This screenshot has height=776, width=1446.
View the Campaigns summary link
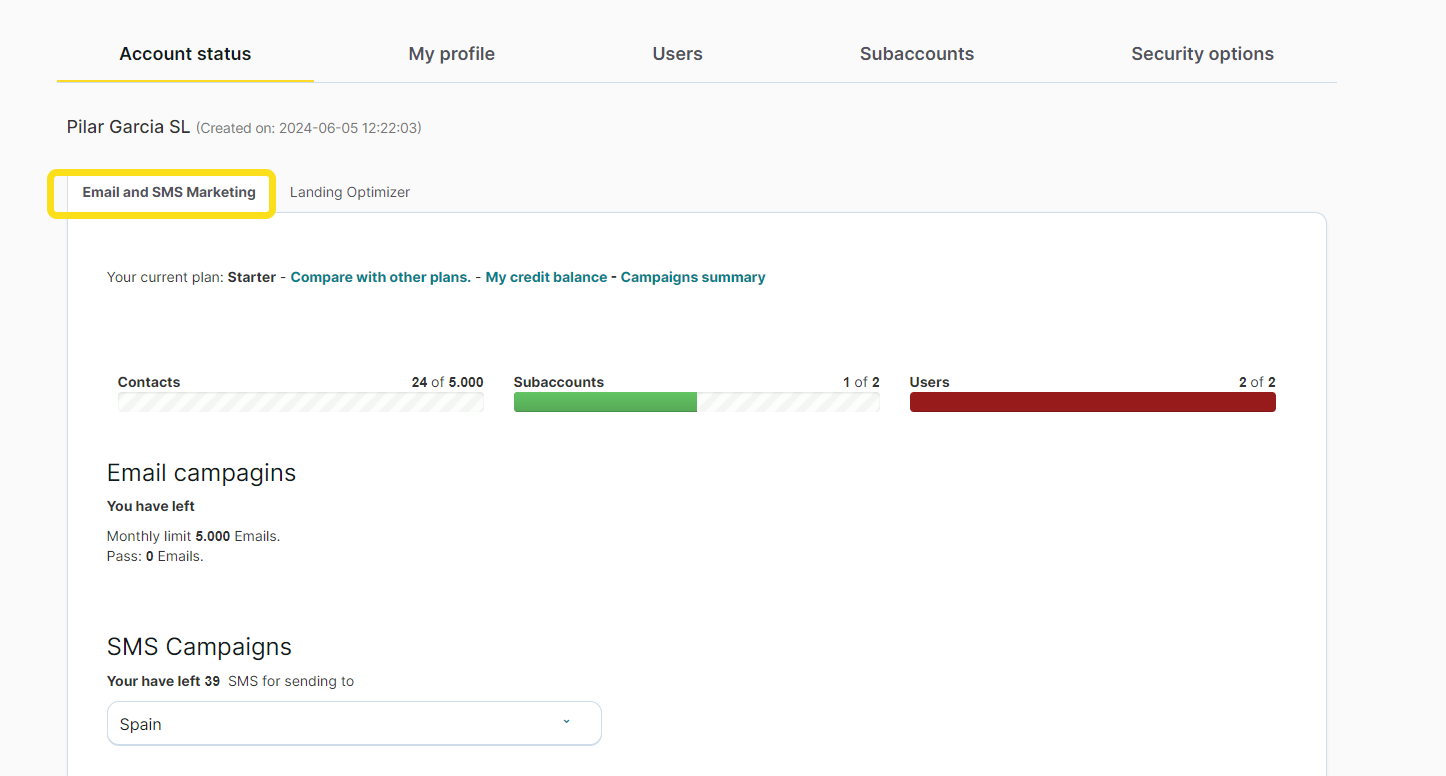tap(693, 277)
